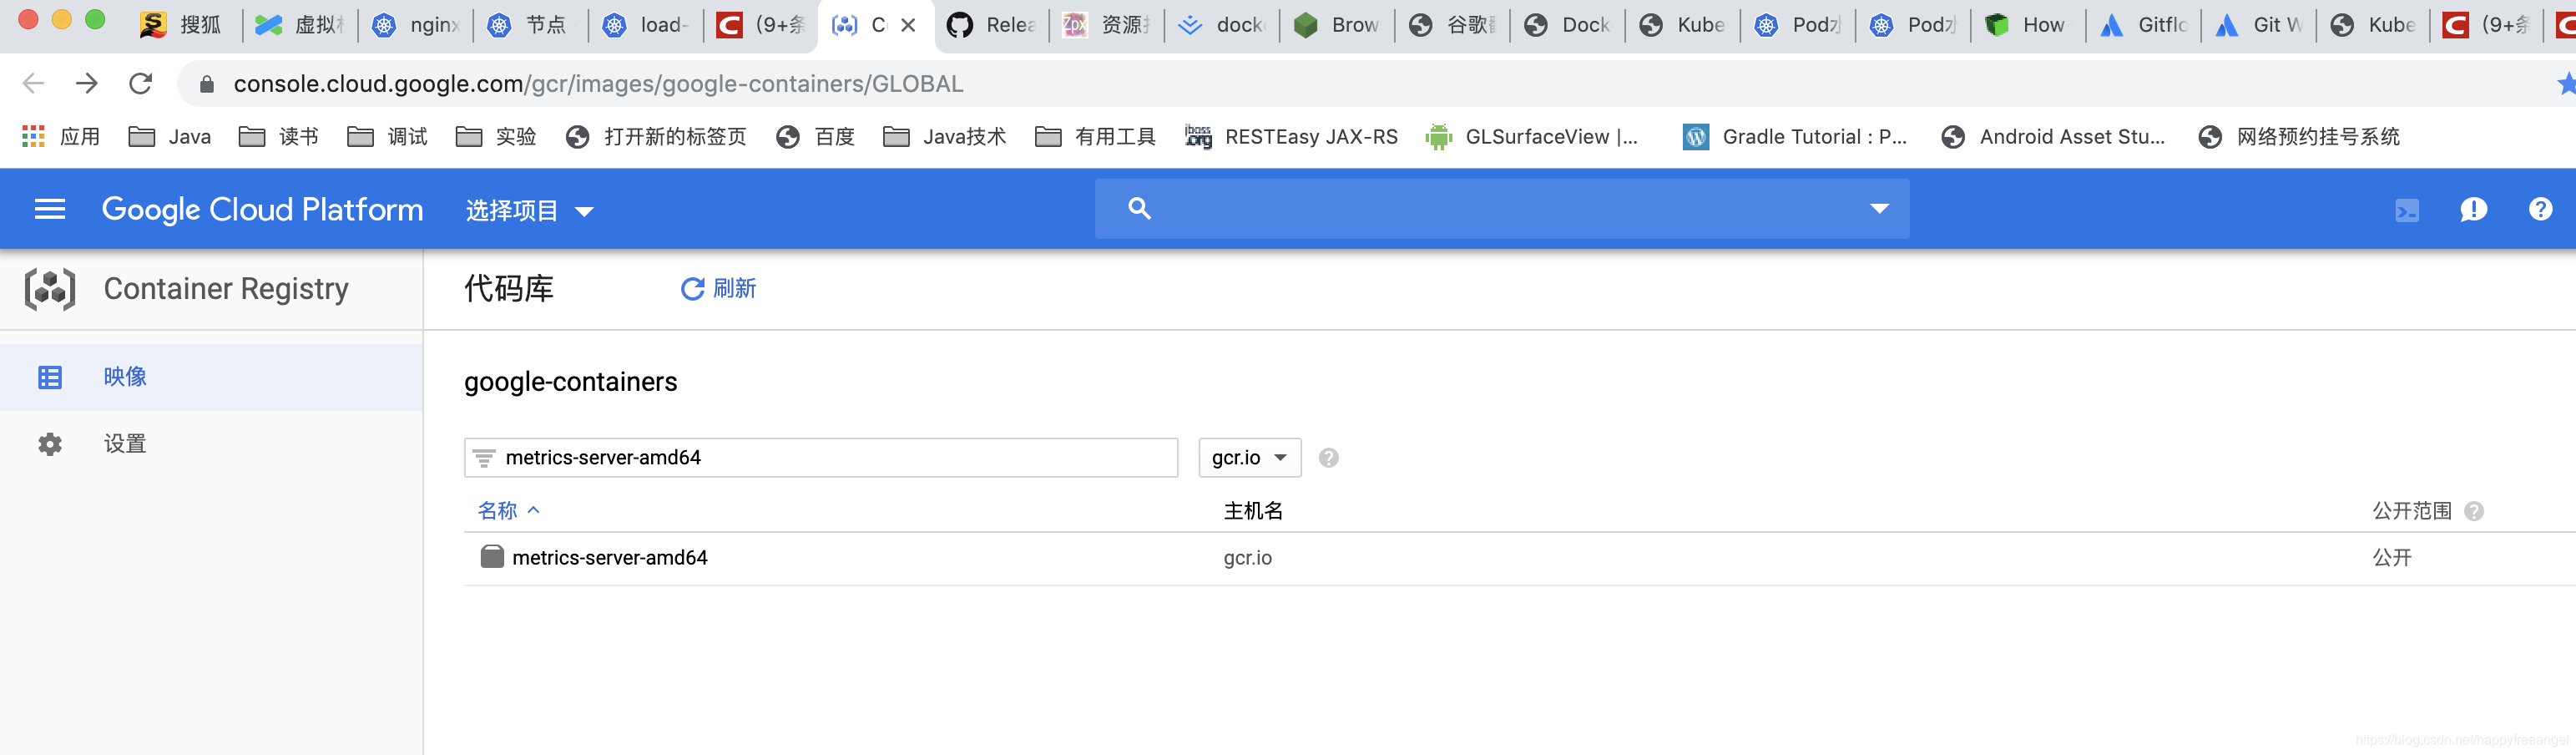Open Container Registry heading

pos(226,289)
